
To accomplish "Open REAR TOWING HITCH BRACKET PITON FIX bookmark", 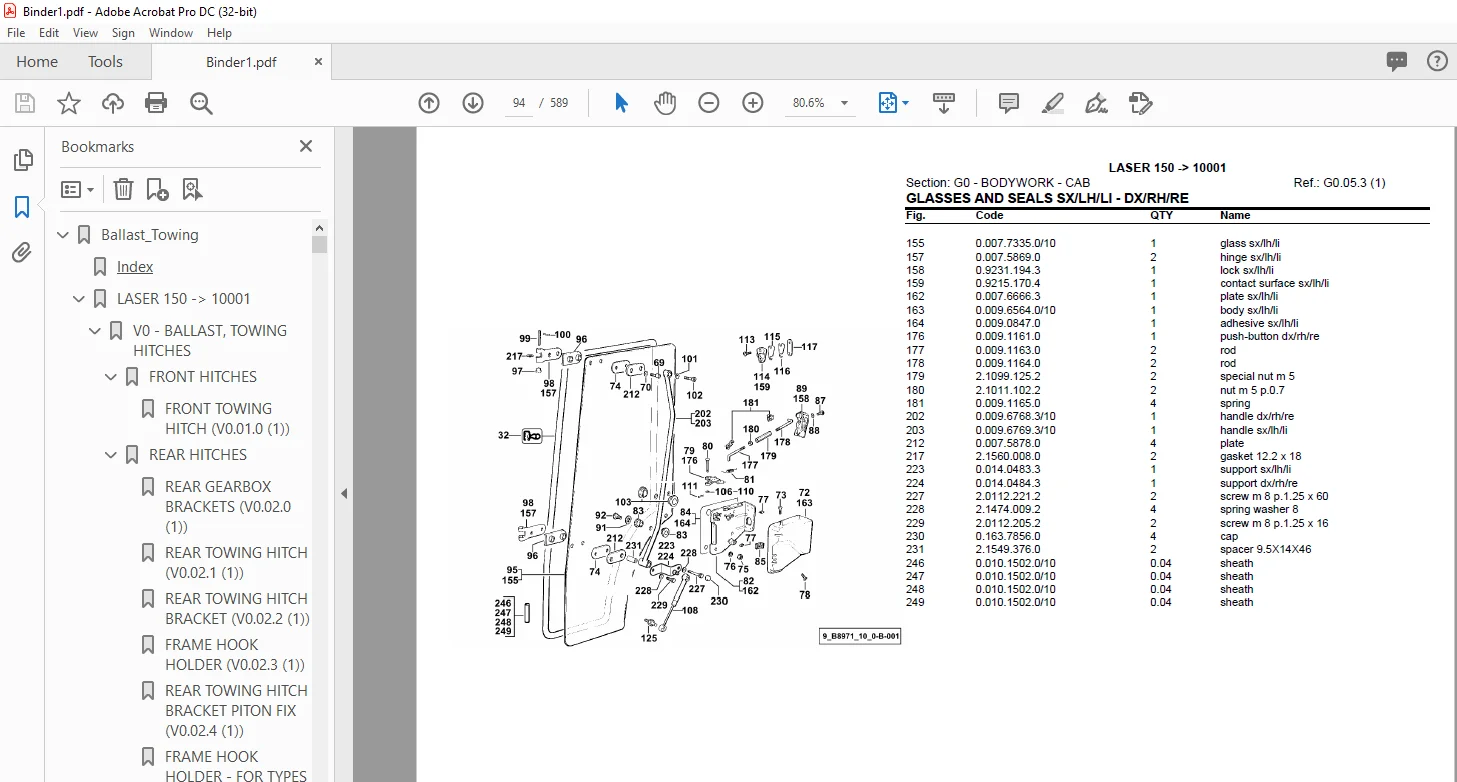I will (x=236, y=711).
